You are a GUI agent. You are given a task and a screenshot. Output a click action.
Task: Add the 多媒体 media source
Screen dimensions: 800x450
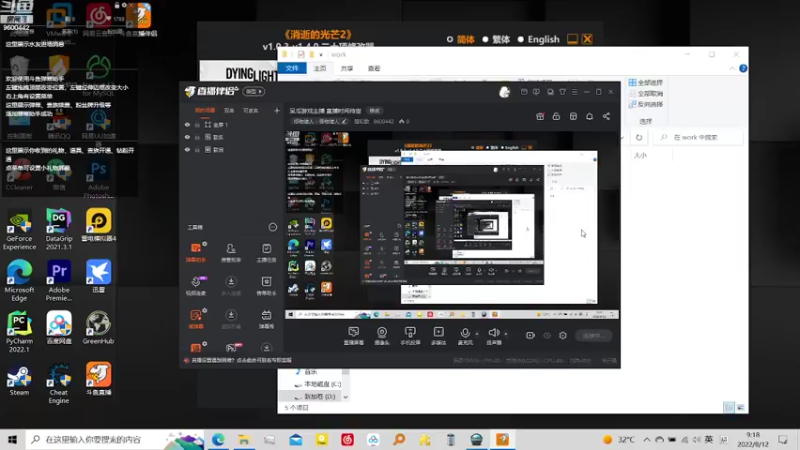[x=439, y=335]
